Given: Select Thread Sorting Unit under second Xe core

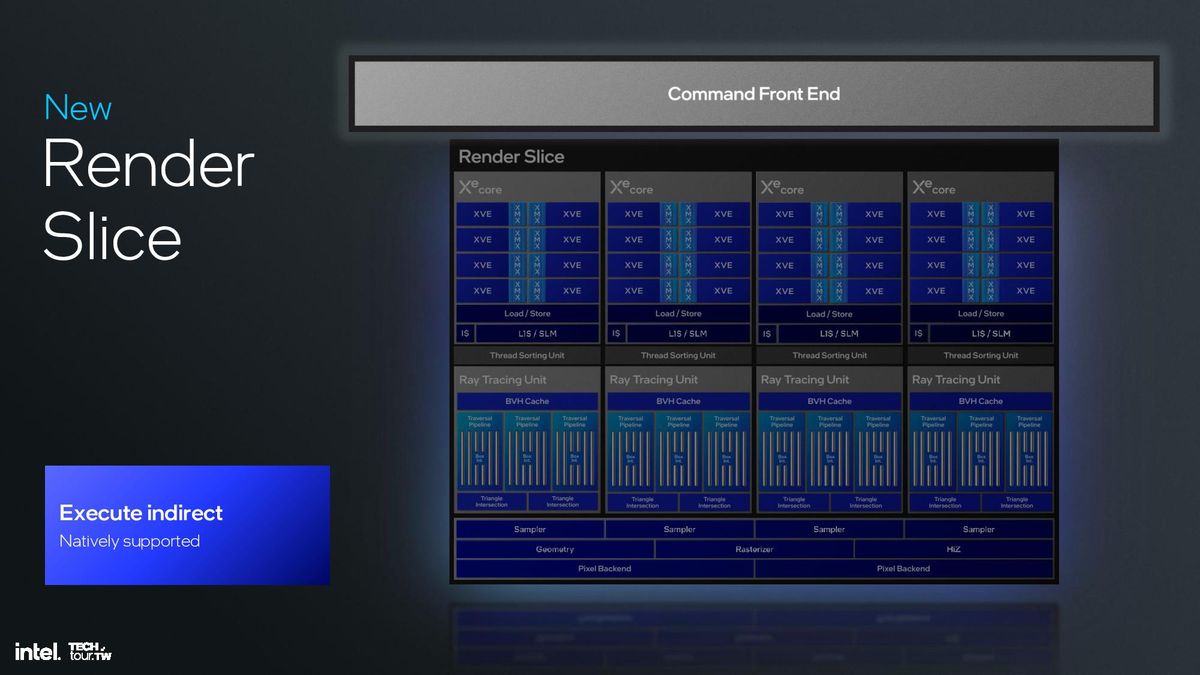Looking at the screenshot, I should click(678, 355).
